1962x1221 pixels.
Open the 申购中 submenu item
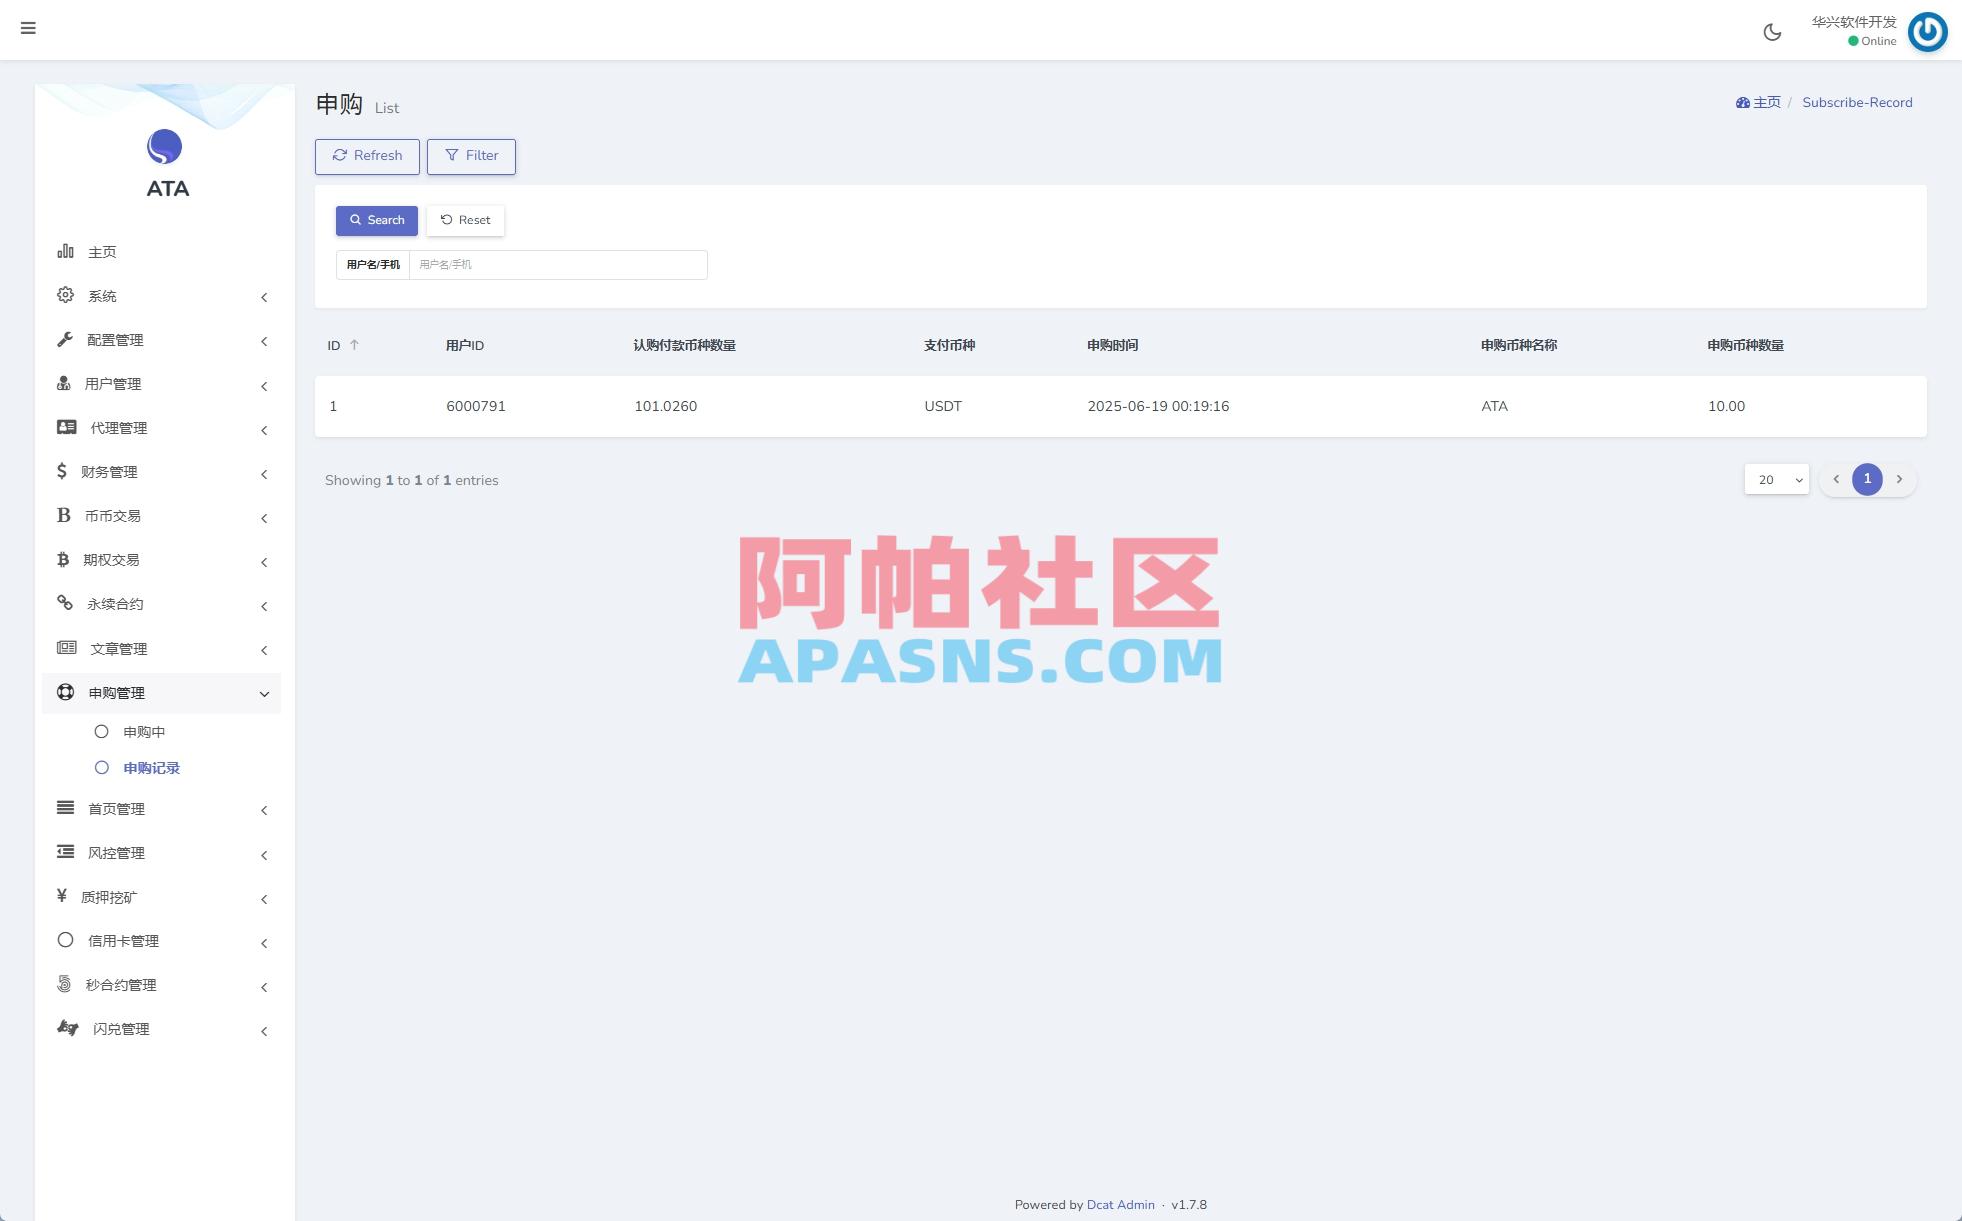pyautogui.click(x=143, y=731)
